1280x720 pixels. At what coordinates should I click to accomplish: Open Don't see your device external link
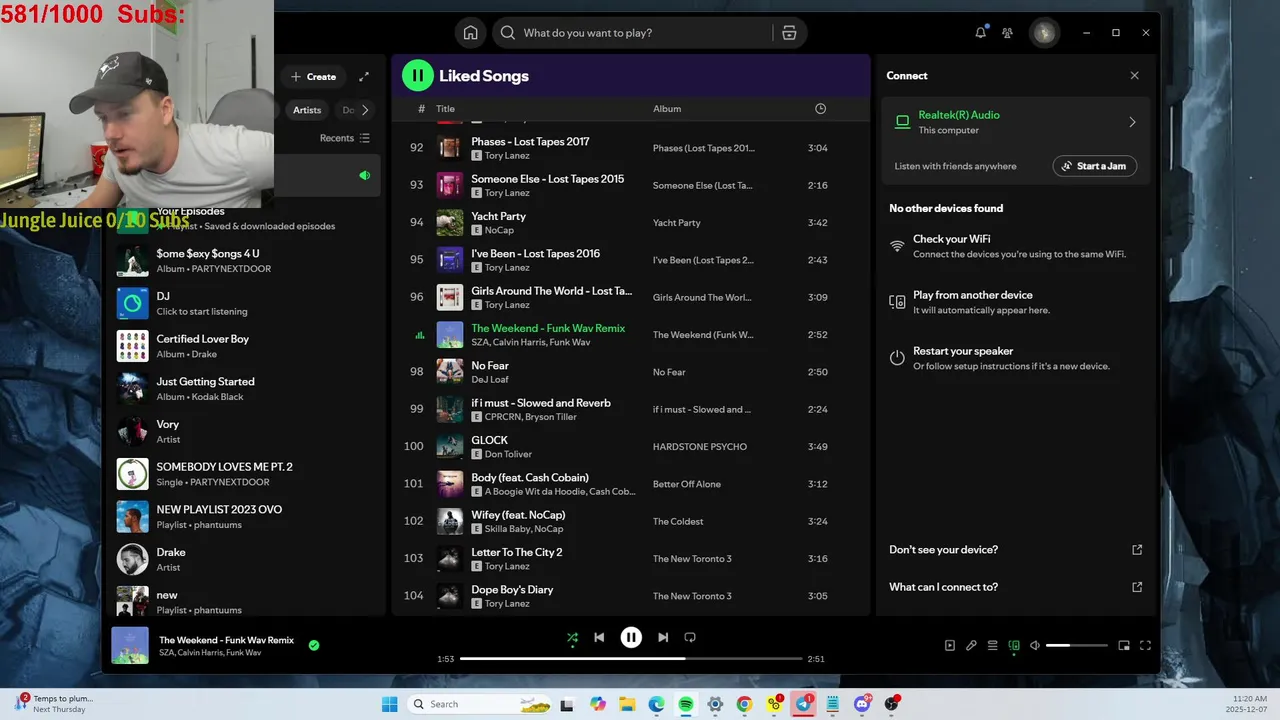pos(1137,550)
